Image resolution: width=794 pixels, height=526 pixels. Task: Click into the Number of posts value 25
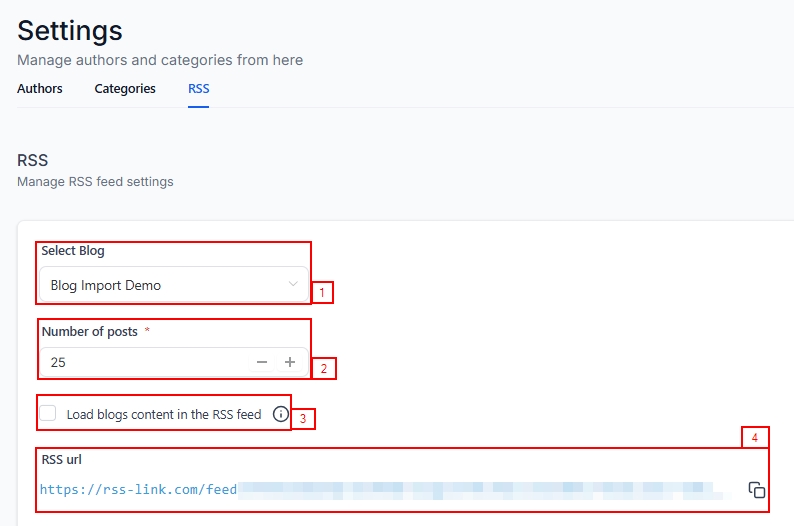(x=140, y=362)
